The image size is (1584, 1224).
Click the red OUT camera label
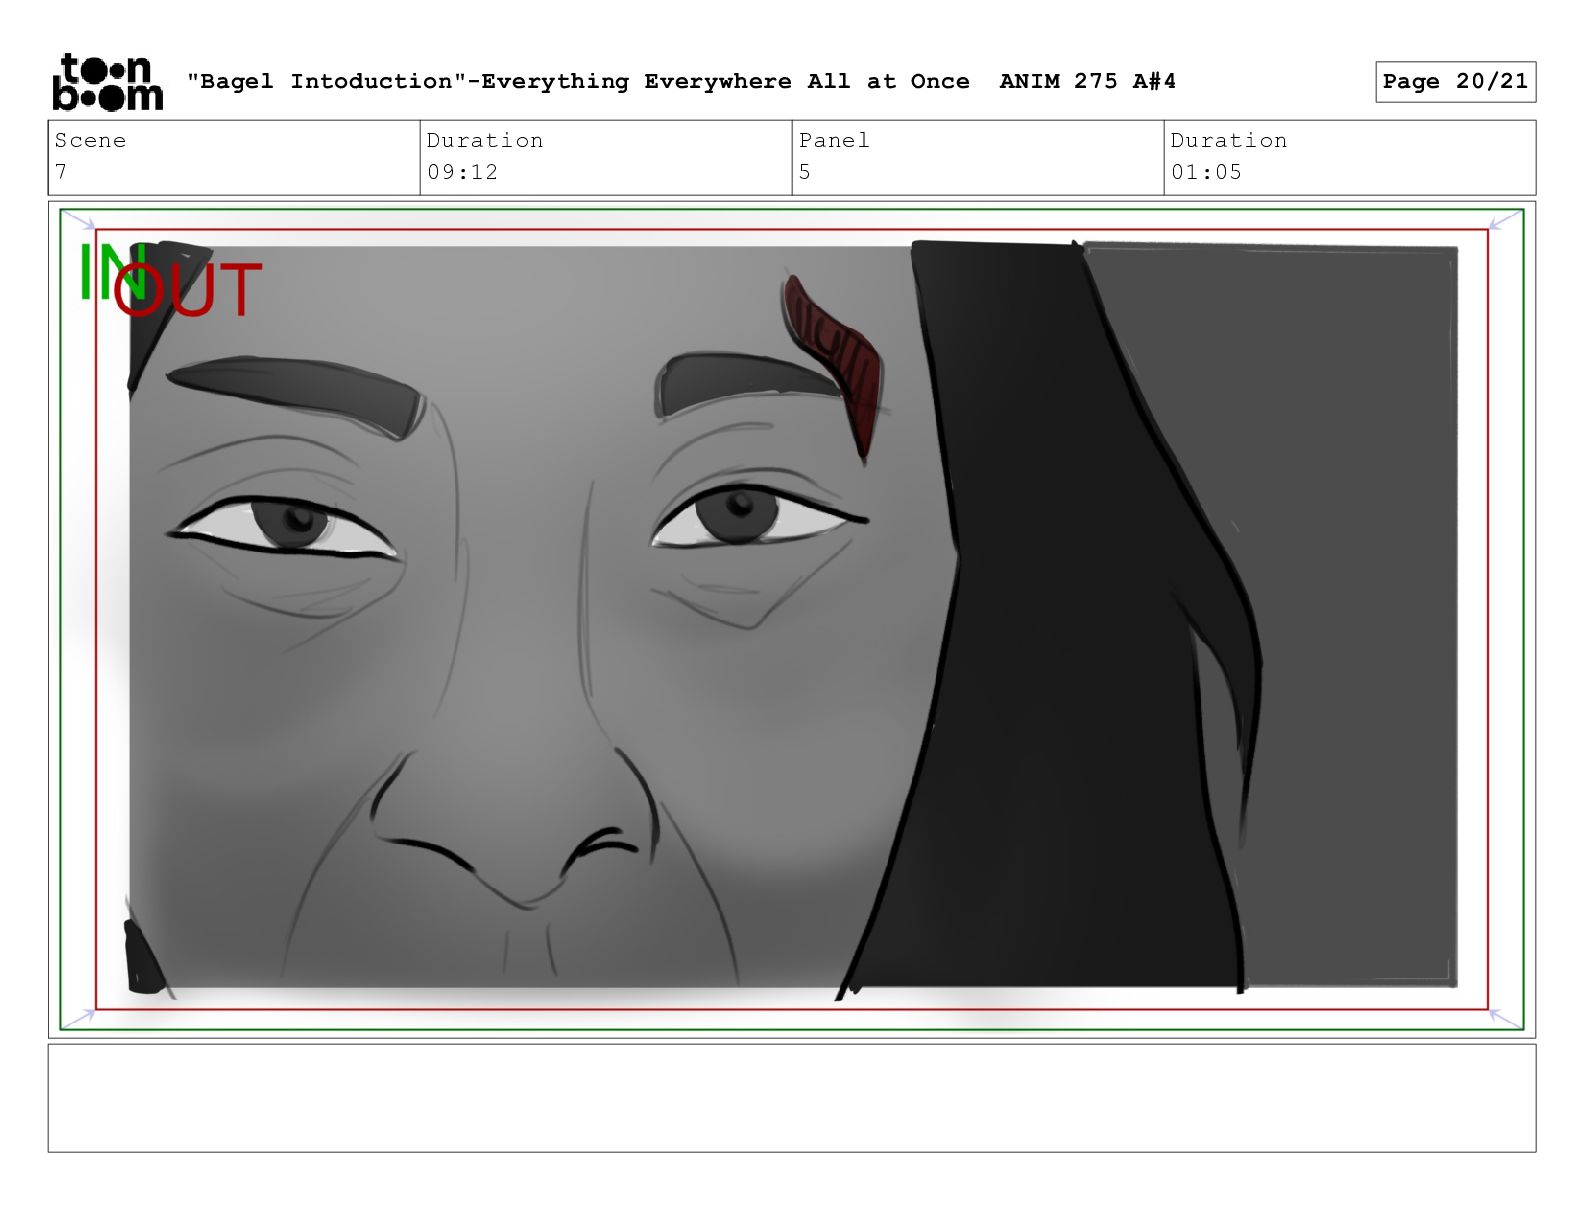click(188, 290)
